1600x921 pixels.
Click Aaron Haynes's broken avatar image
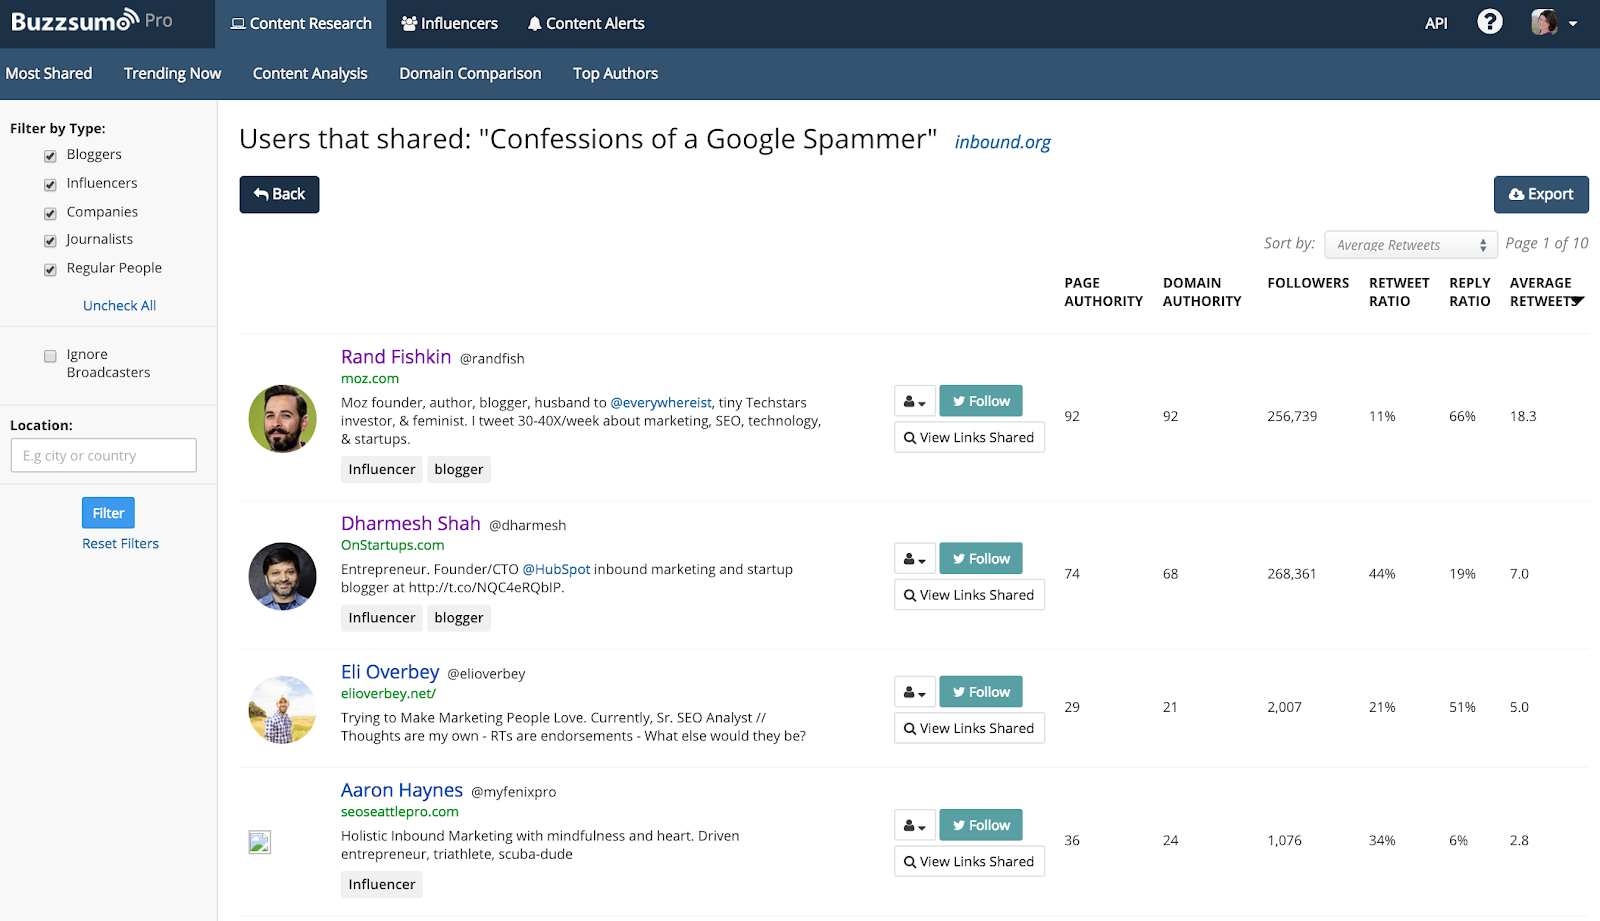pyautogui.click(x=260, y=842)
